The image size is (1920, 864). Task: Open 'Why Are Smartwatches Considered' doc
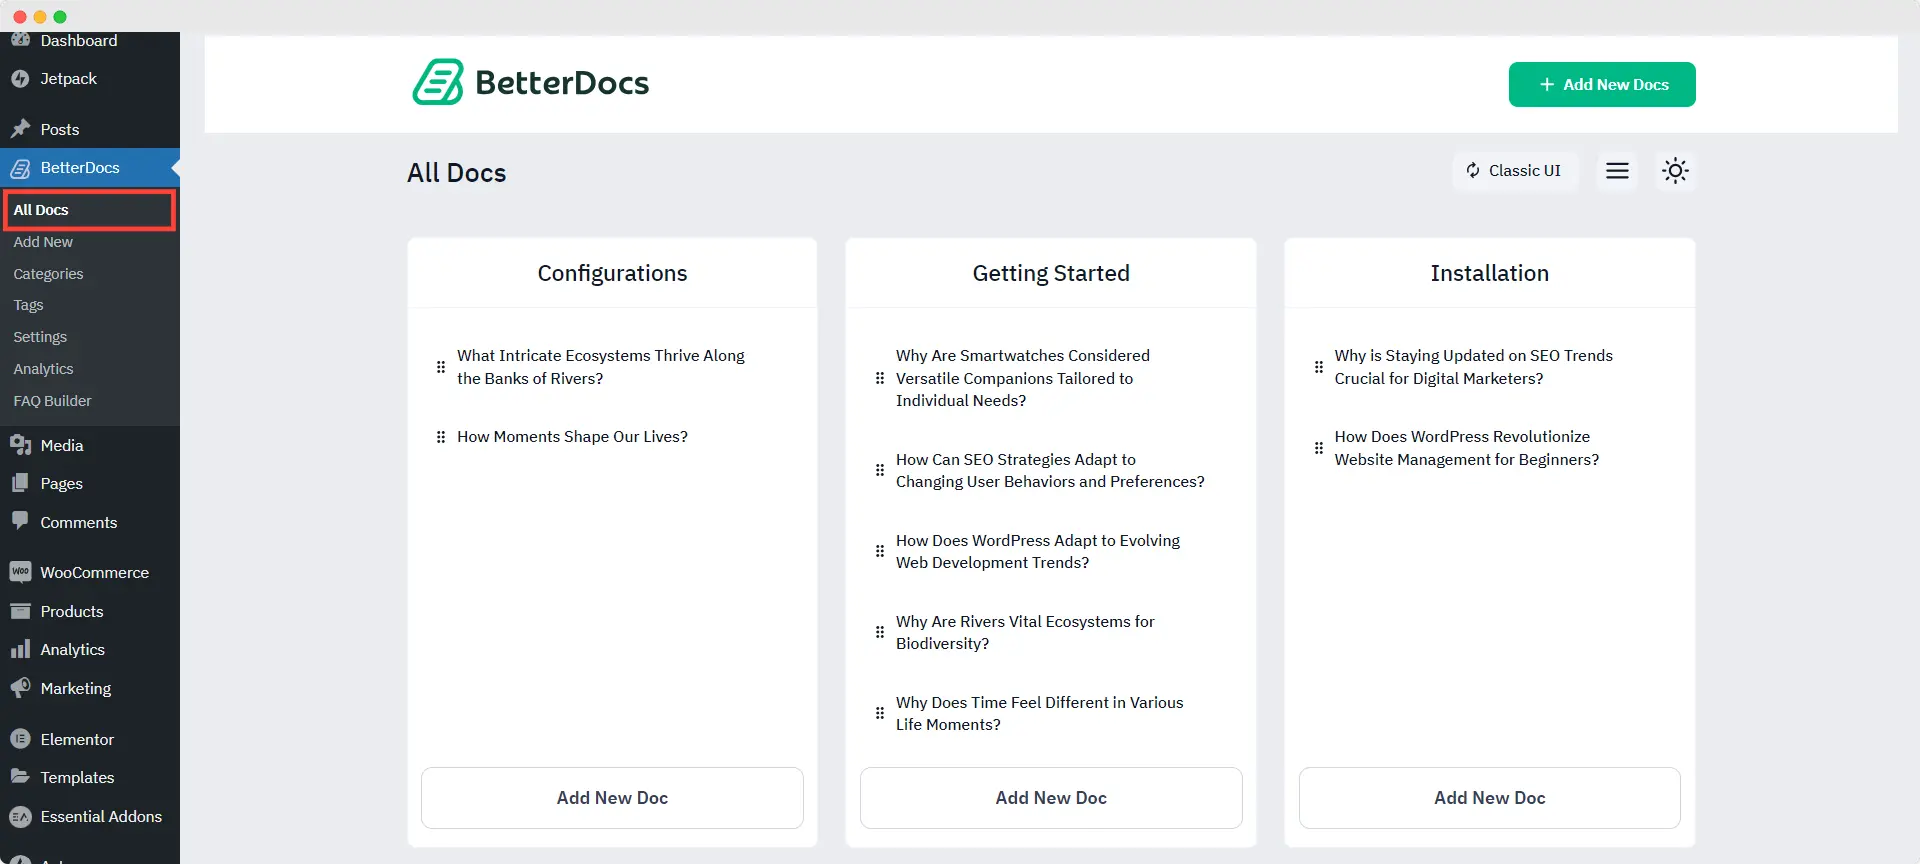pyautogui.click(x=1023, y=378)
